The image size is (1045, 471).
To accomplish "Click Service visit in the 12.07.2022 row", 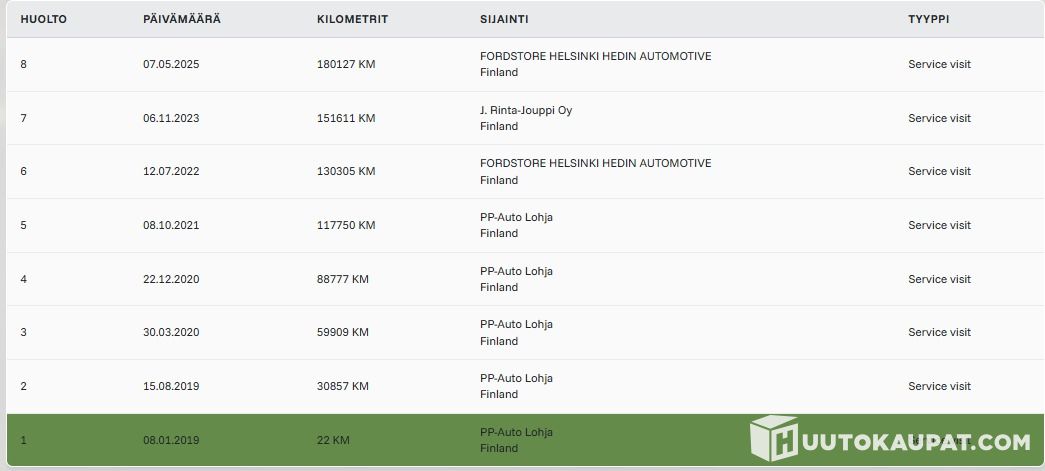I will (x=939, y=171).
